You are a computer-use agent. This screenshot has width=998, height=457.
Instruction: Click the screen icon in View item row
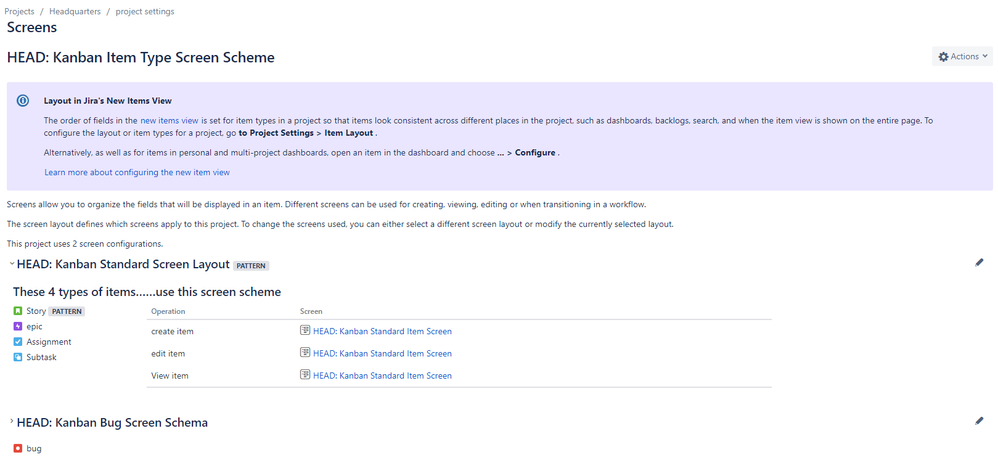point(305,376)
